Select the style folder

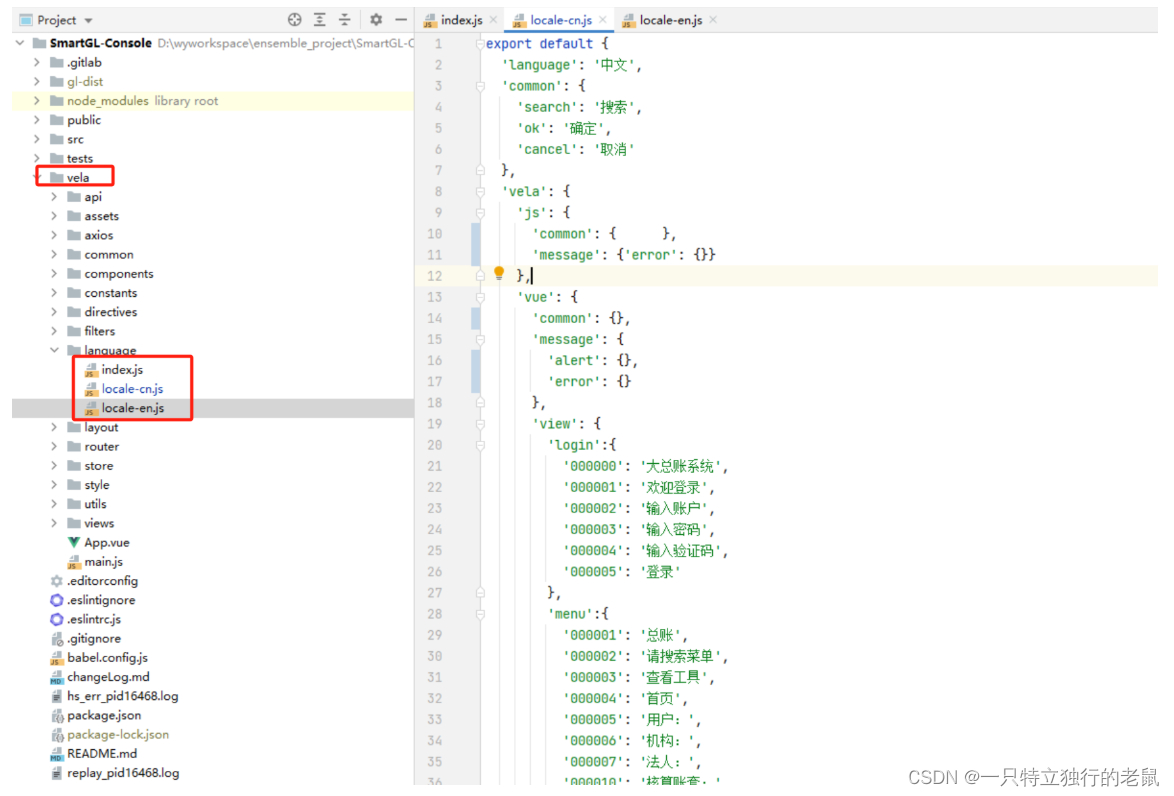[97, 485]
